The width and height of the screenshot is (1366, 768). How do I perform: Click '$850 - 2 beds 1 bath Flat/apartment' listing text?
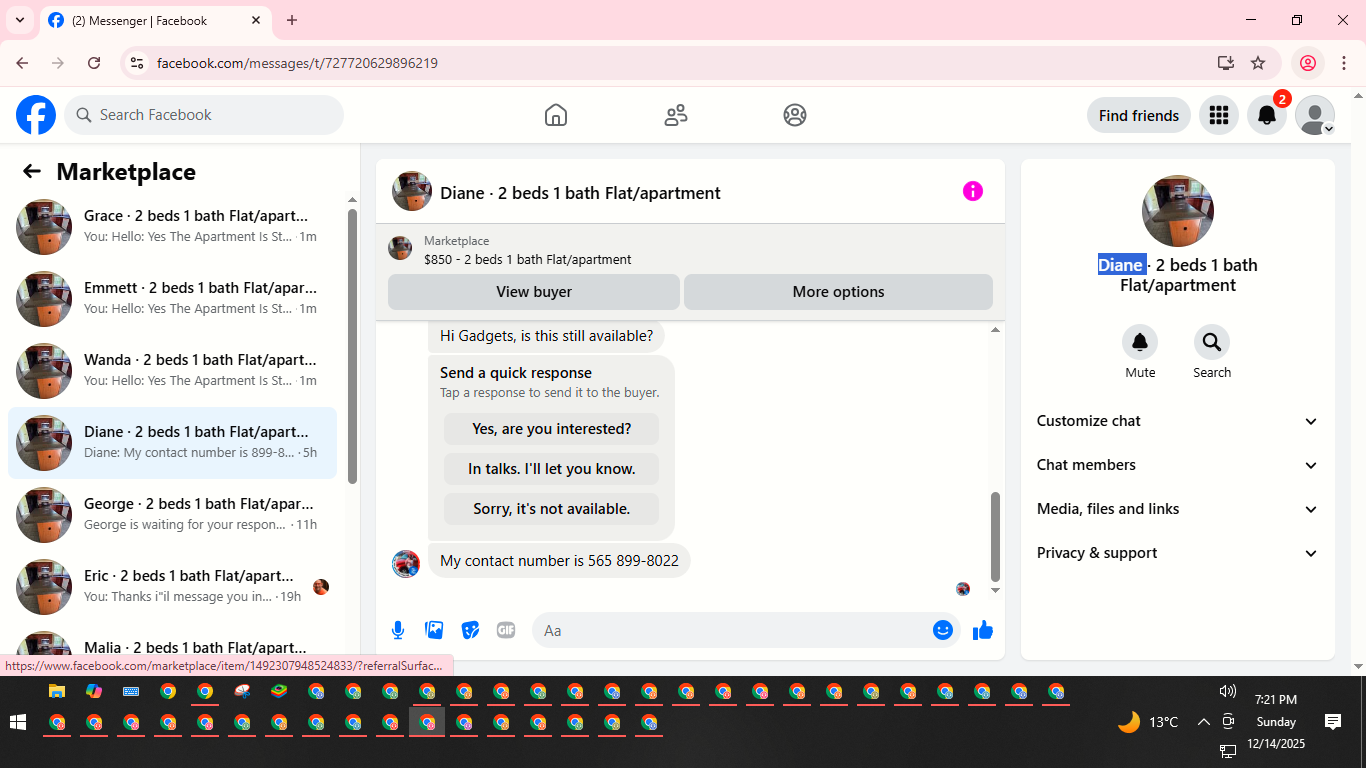click(527, 259)
